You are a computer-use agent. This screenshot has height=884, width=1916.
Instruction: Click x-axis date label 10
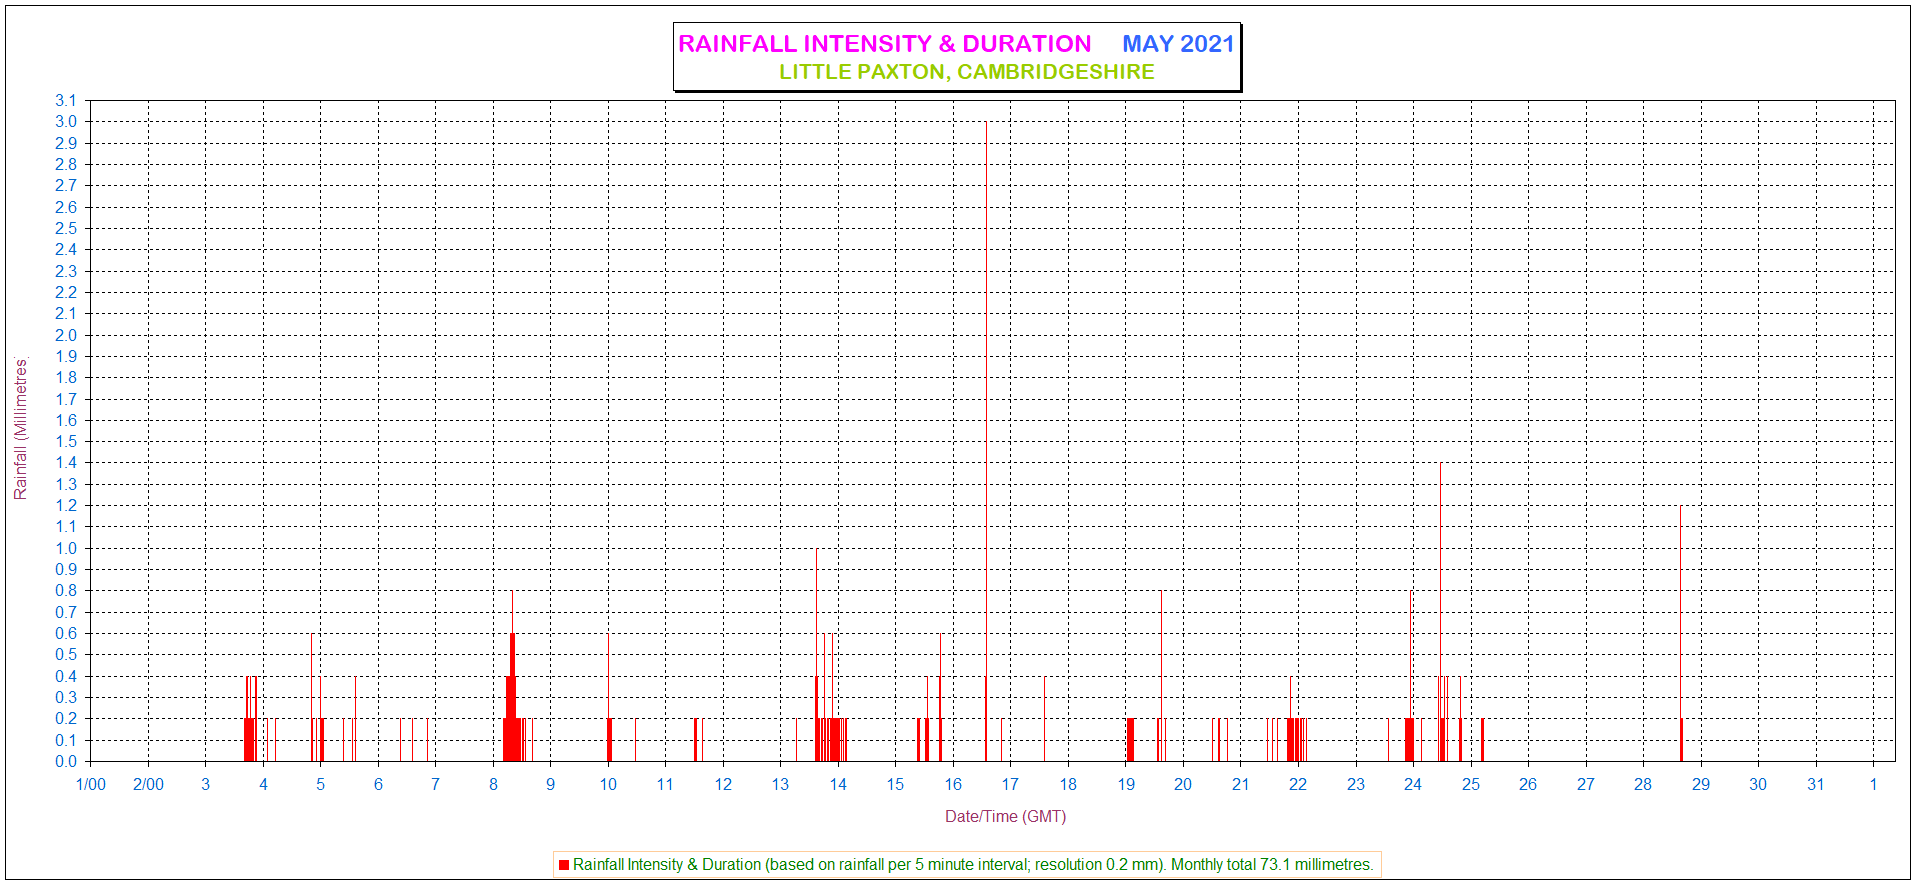pyautogui.click(x=608, y=785)
